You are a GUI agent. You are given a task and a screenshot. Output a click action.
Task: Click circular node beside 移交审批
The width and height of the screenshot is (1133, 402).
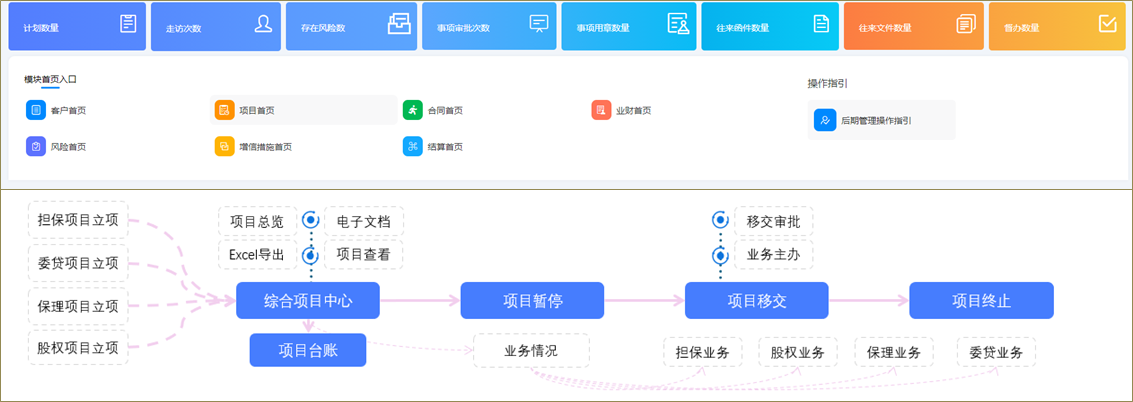pyautogui.click(x=720, y=220)
